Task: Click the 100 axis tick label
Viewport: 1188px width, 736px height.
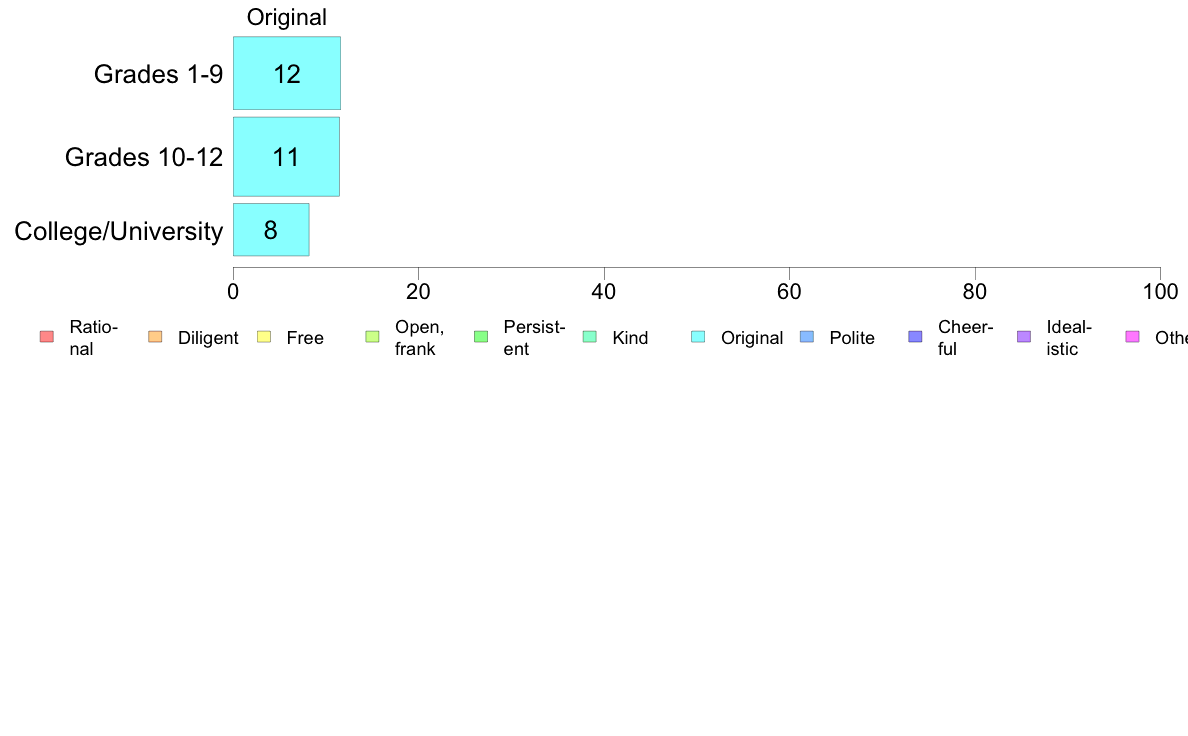Action: (1161, 292)
